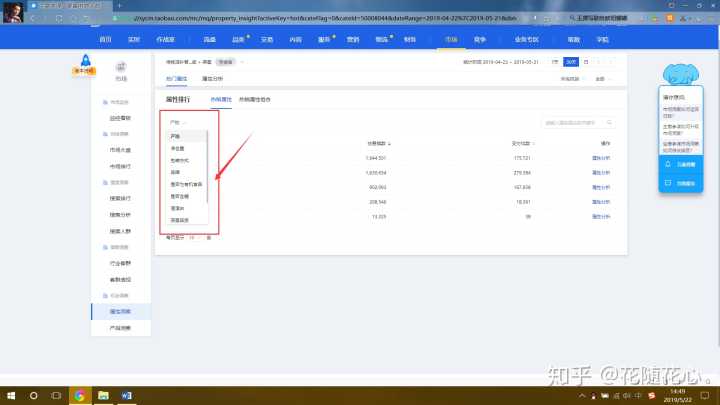Go back with the browser back arrow
This screenshot has height=405, width=720.
click(33, 18)
